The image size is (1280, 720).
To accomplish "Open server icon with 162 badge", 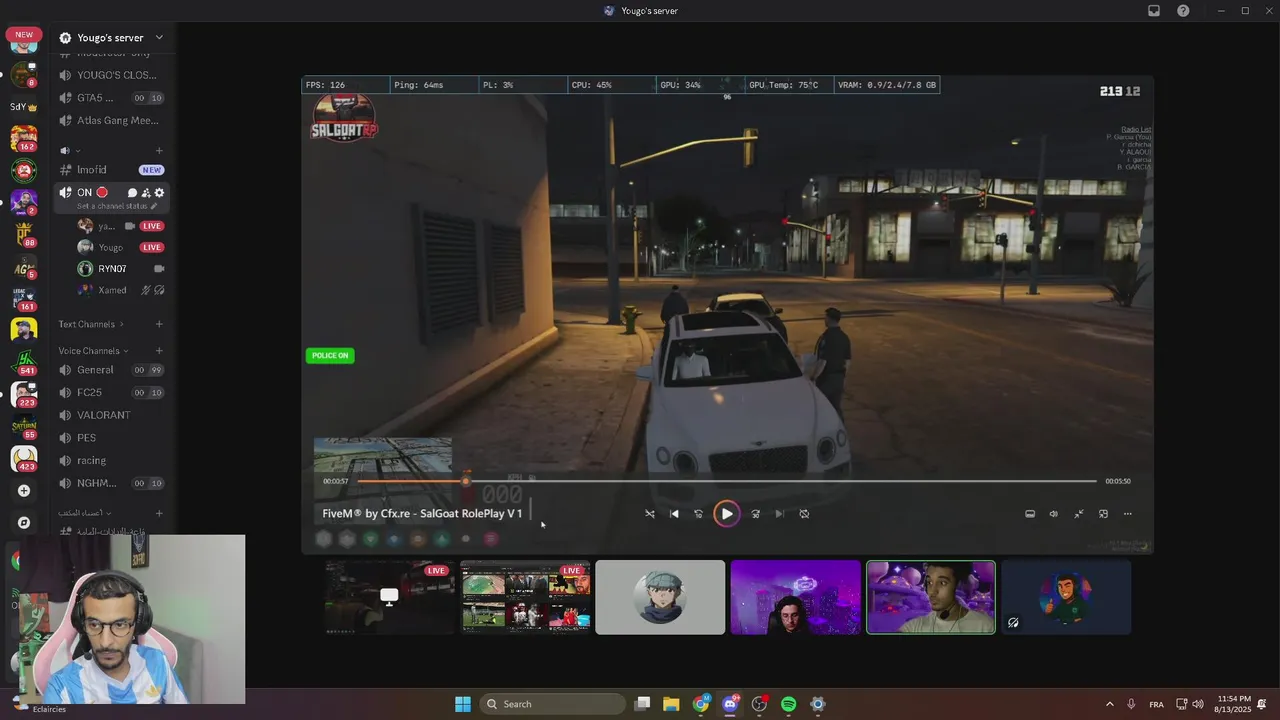I will coord(24,138).
